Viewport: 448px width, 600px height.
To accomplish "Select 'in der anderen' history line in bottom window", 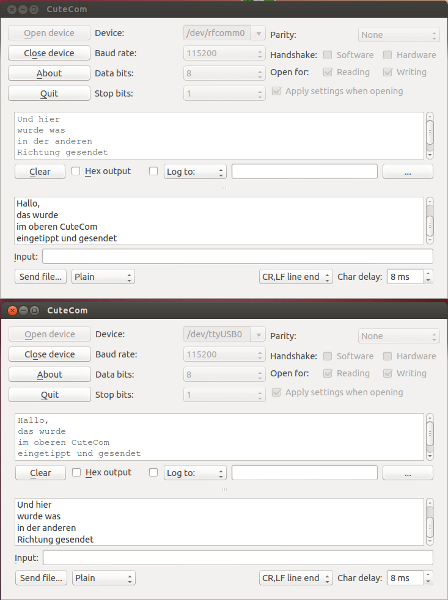I will tap(46, 528).
